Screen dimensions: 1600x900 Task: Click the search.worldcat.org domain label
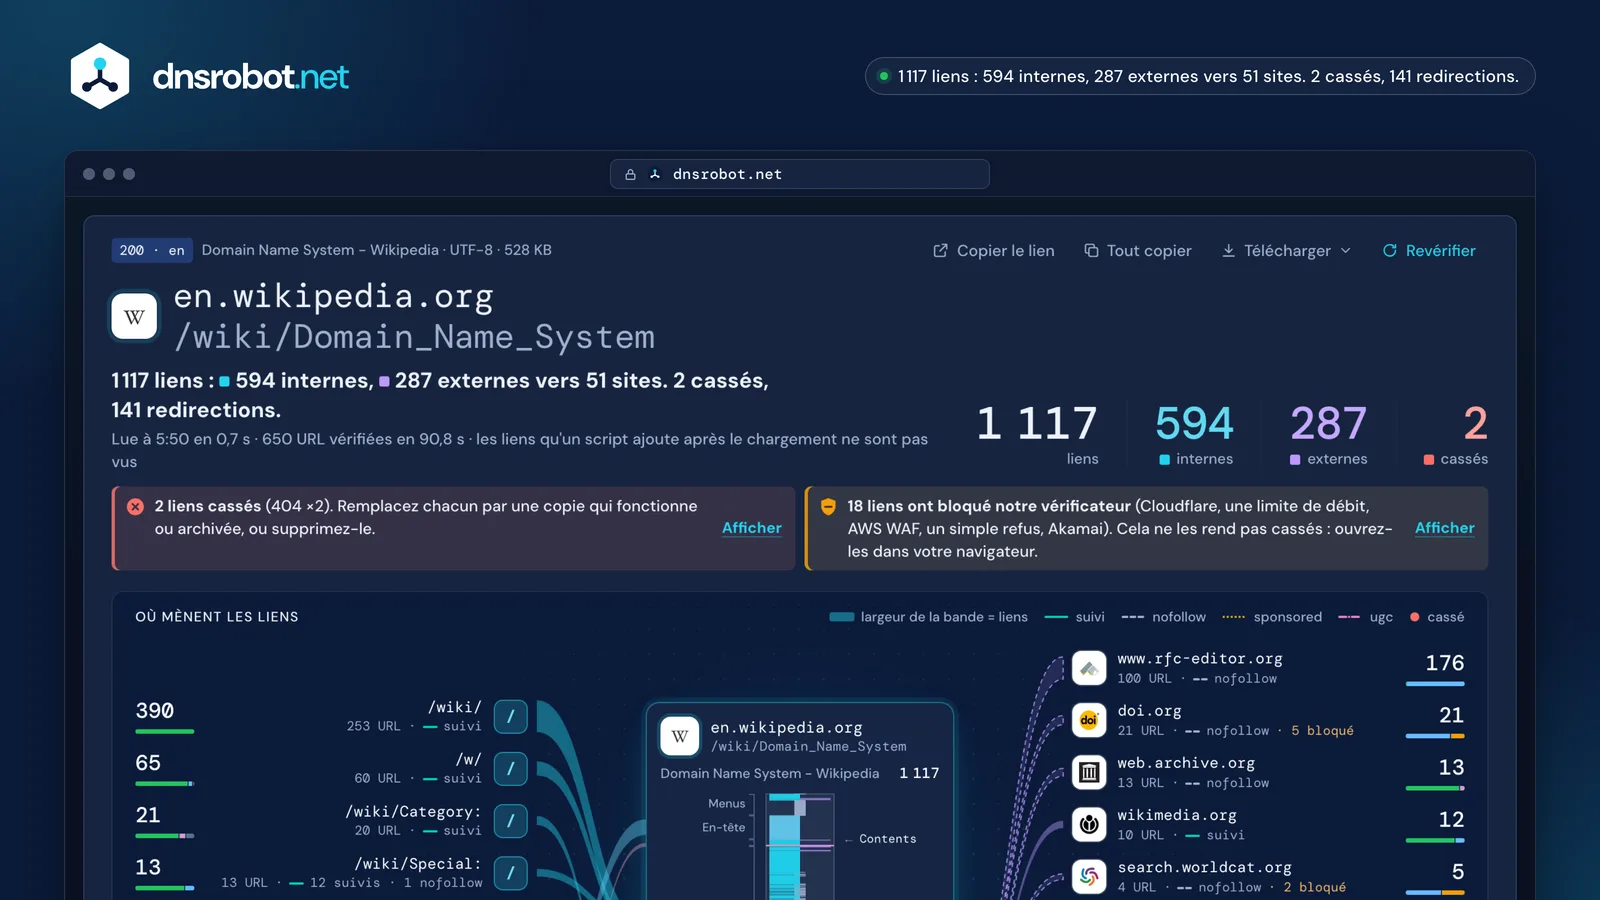(1205, 868)
